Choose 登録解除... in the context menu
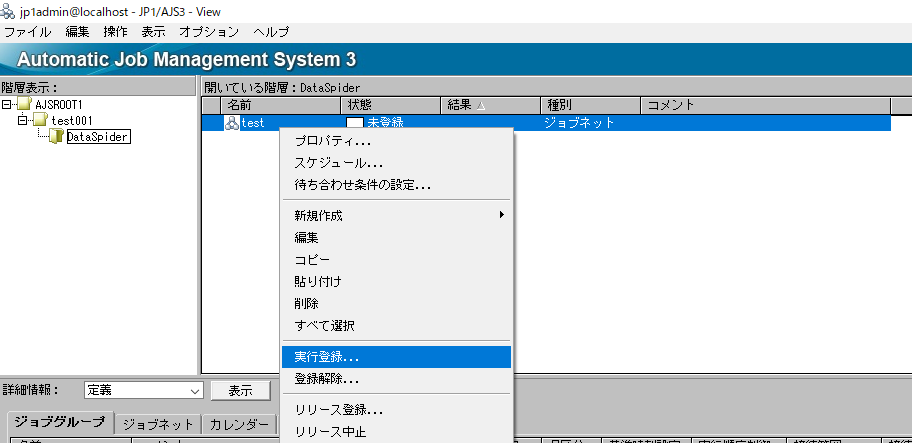 pyautogui.click(x=397, y=379)
